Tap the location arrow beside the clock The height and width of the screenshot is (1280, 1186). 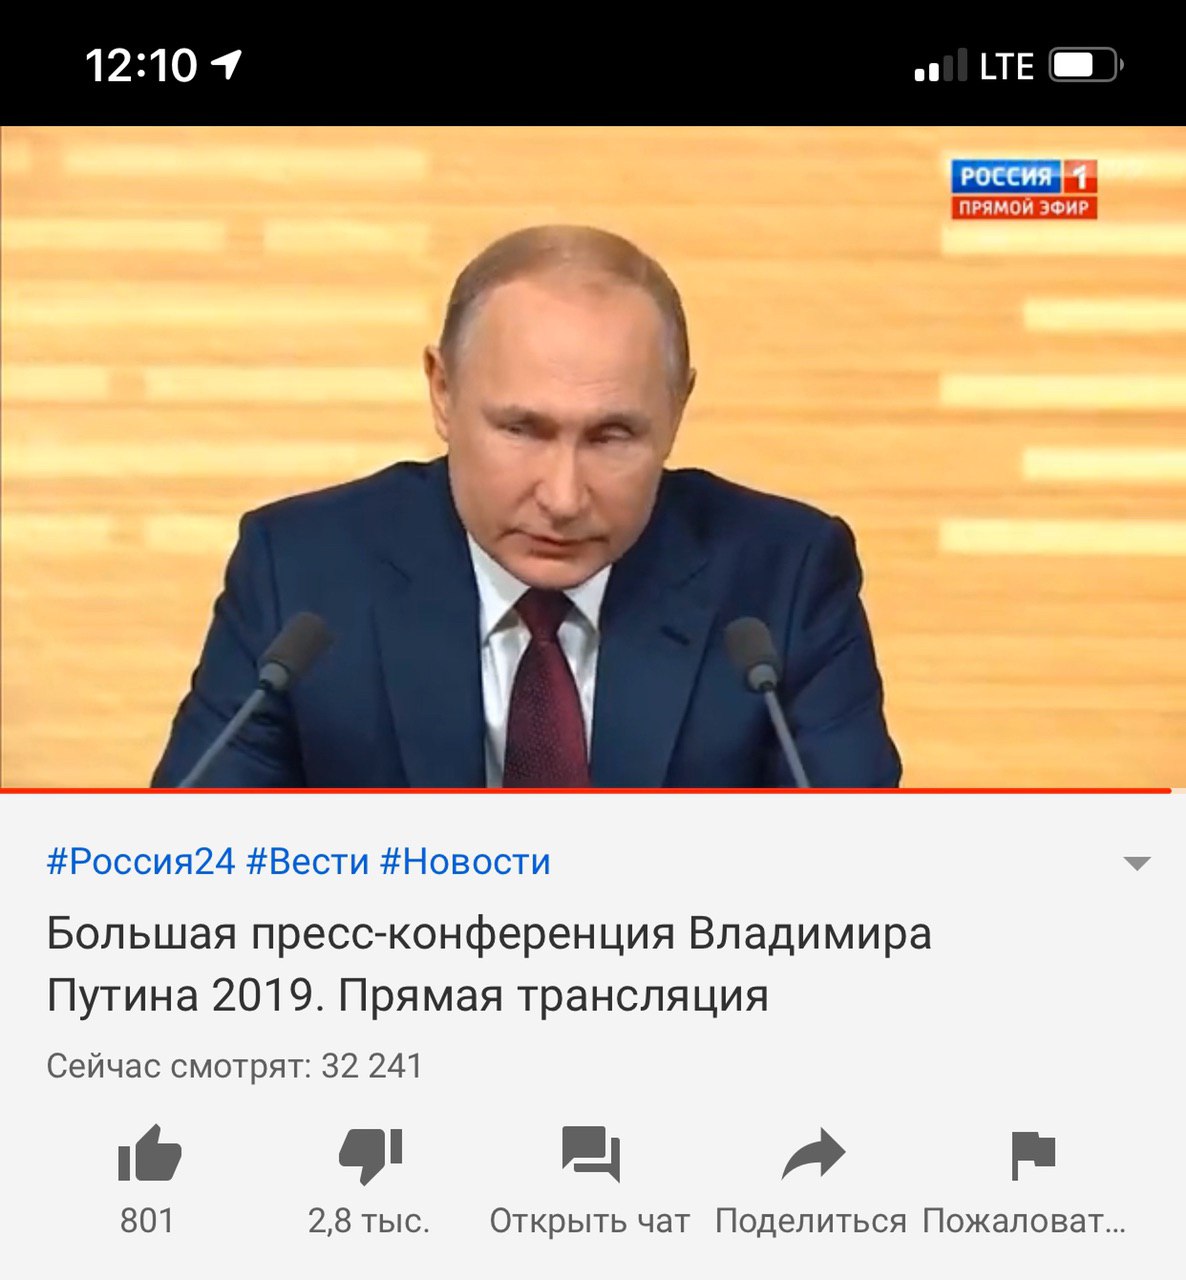(x=227, y=65)
